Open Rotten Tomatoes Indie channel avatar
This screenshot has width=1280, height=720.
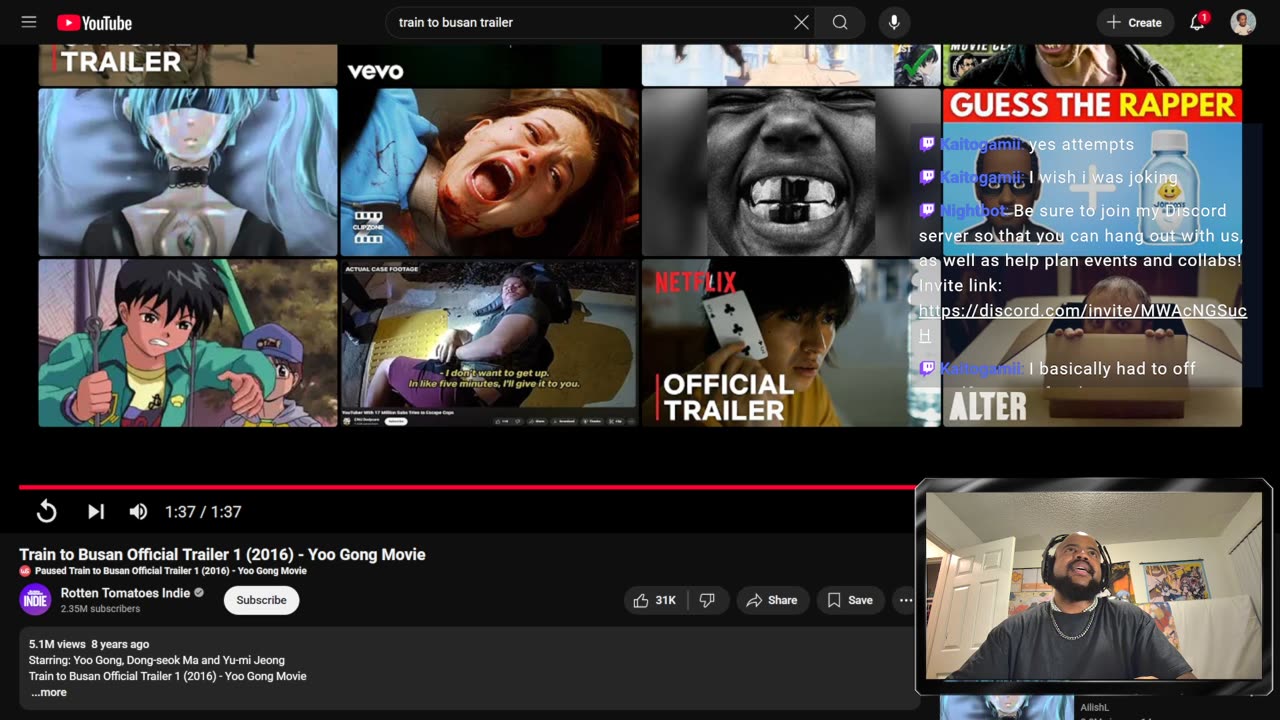[35, 600]
